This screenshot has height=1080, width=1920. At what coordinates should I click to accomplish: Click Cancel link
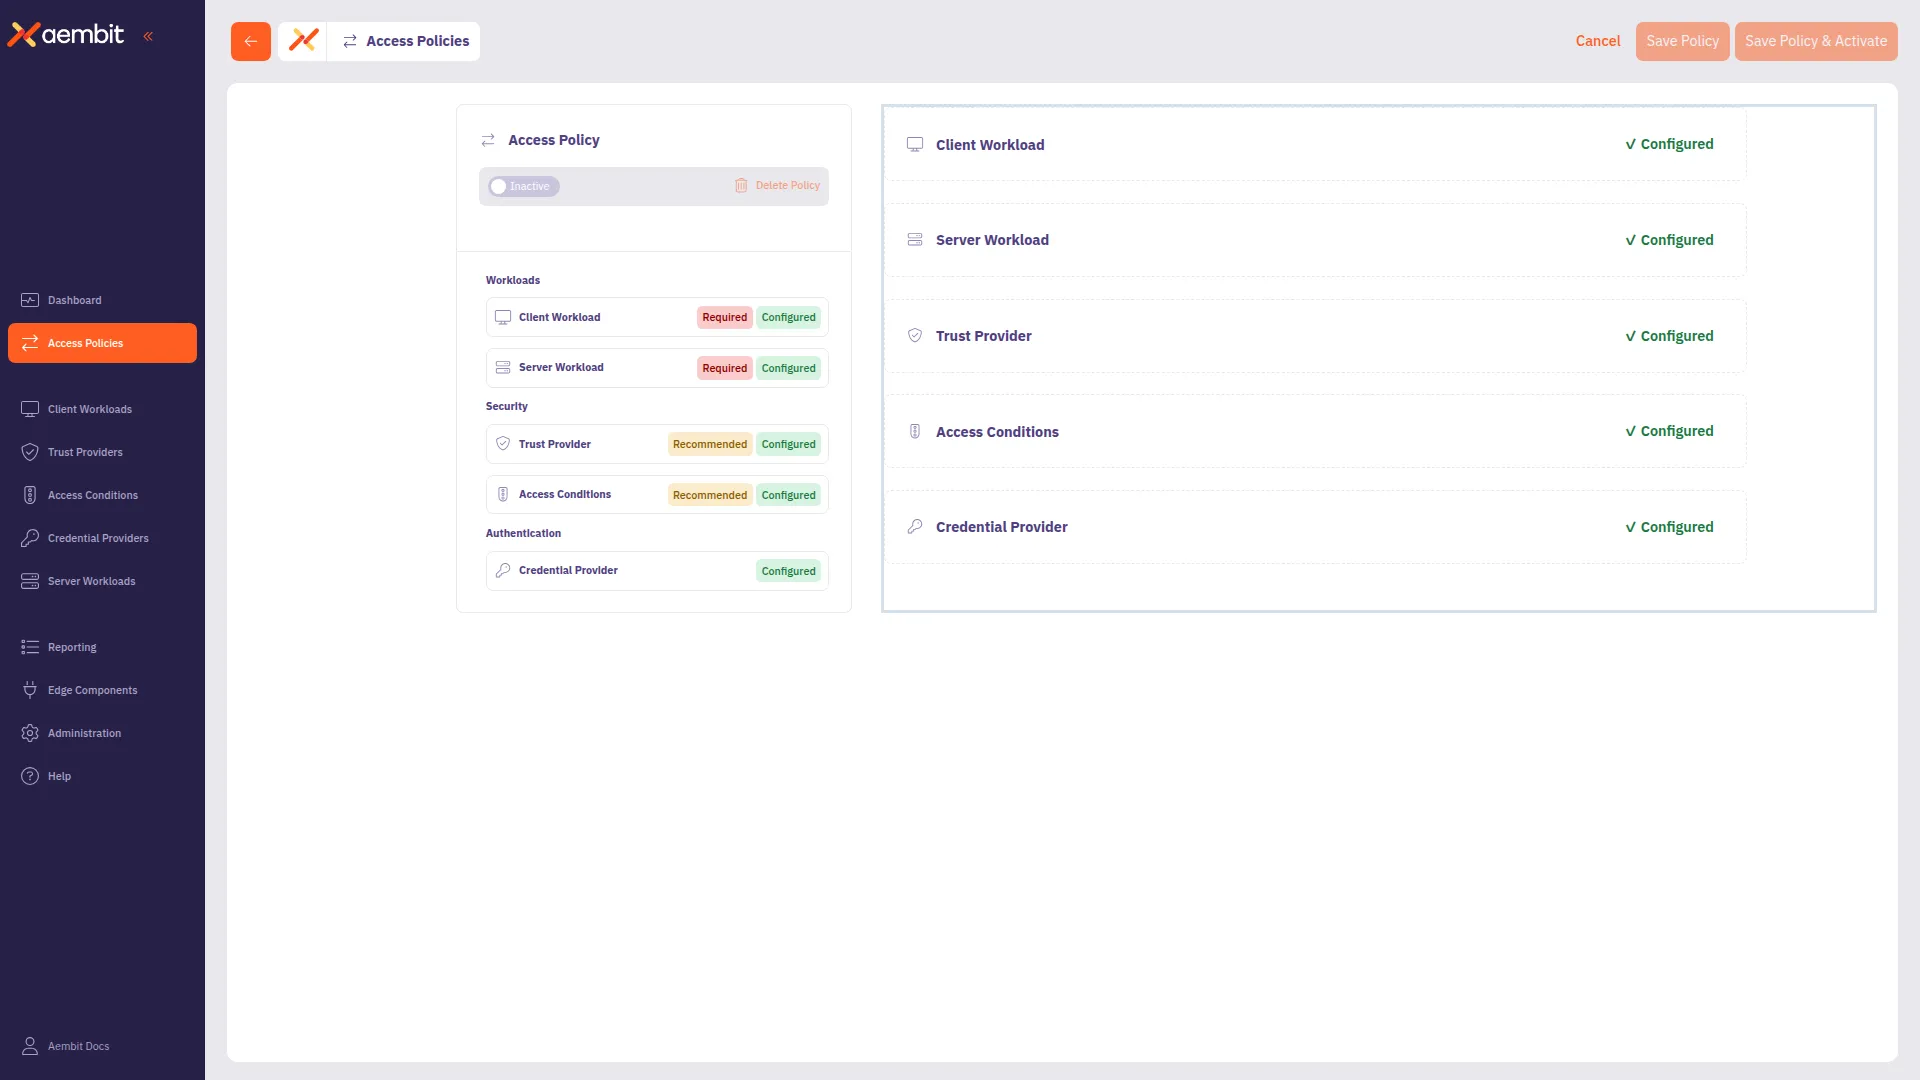coord(1598,41)
